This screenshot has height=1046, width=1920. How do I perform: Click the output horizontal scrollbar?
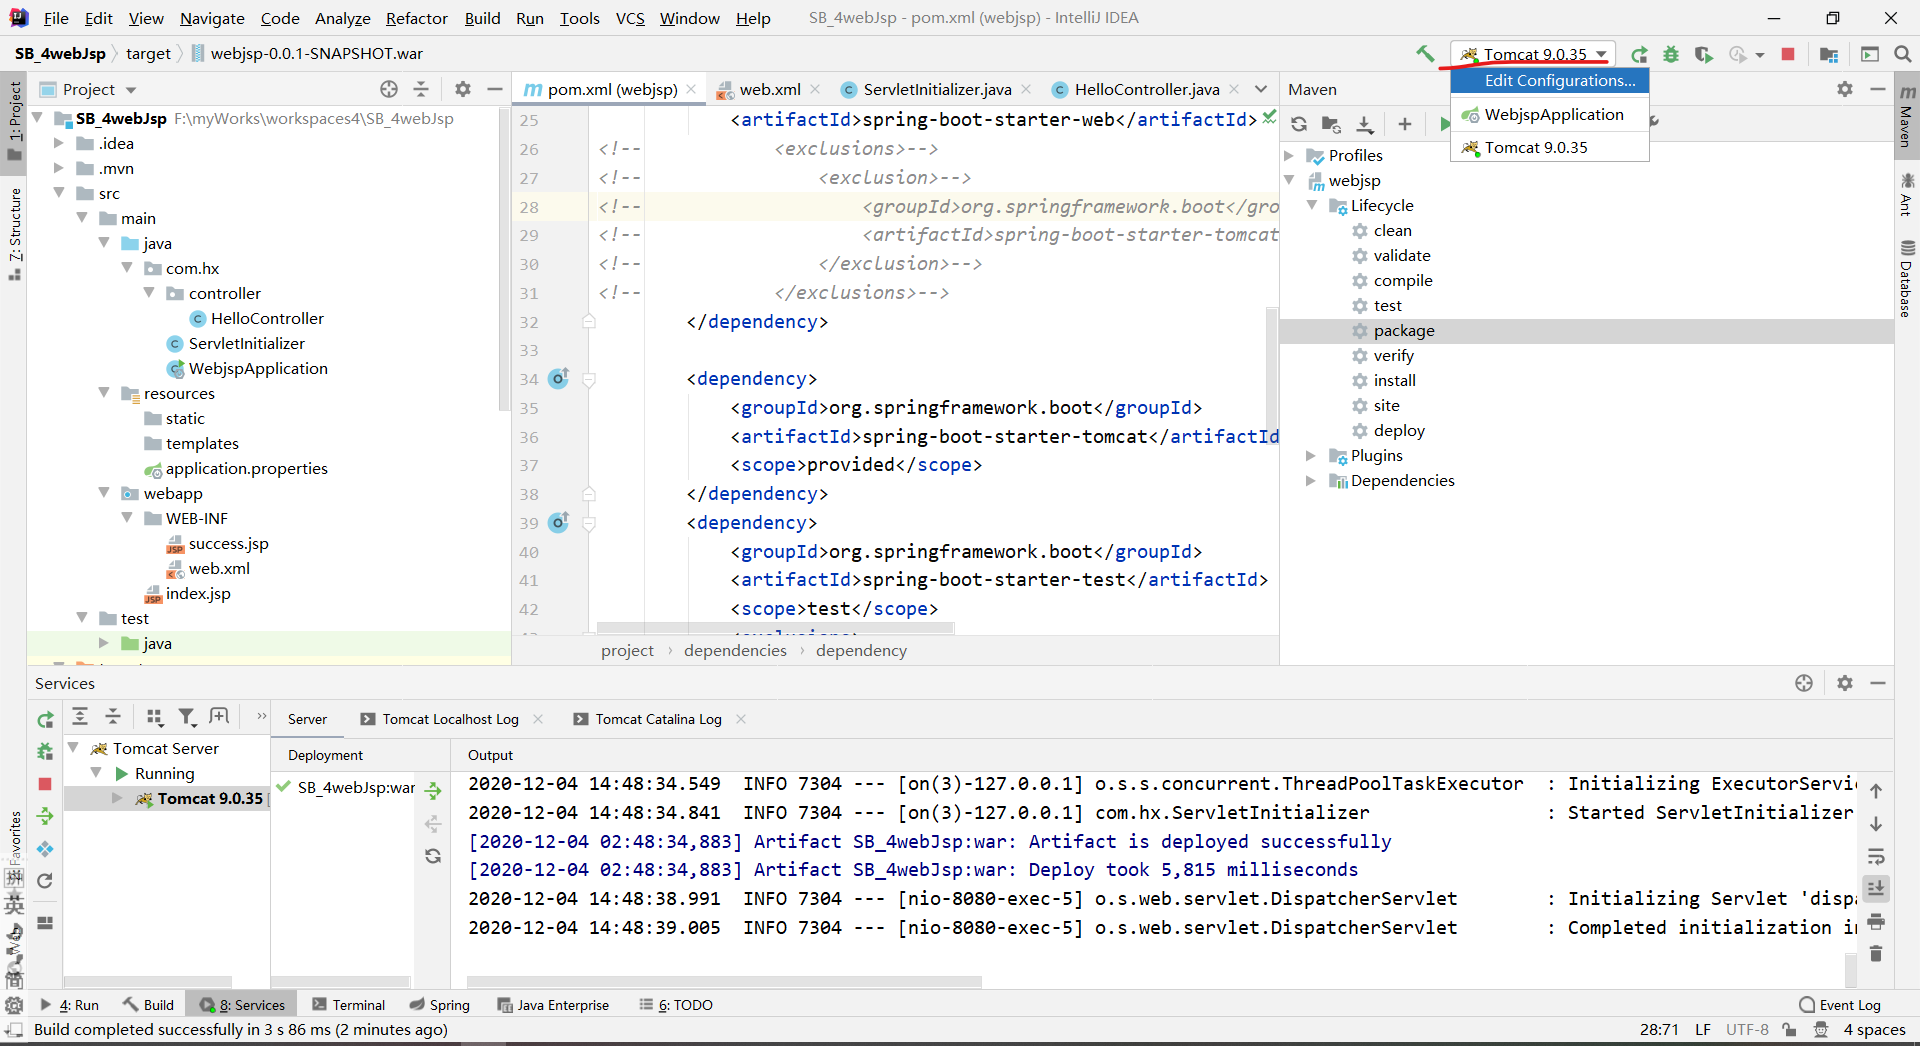724,982
